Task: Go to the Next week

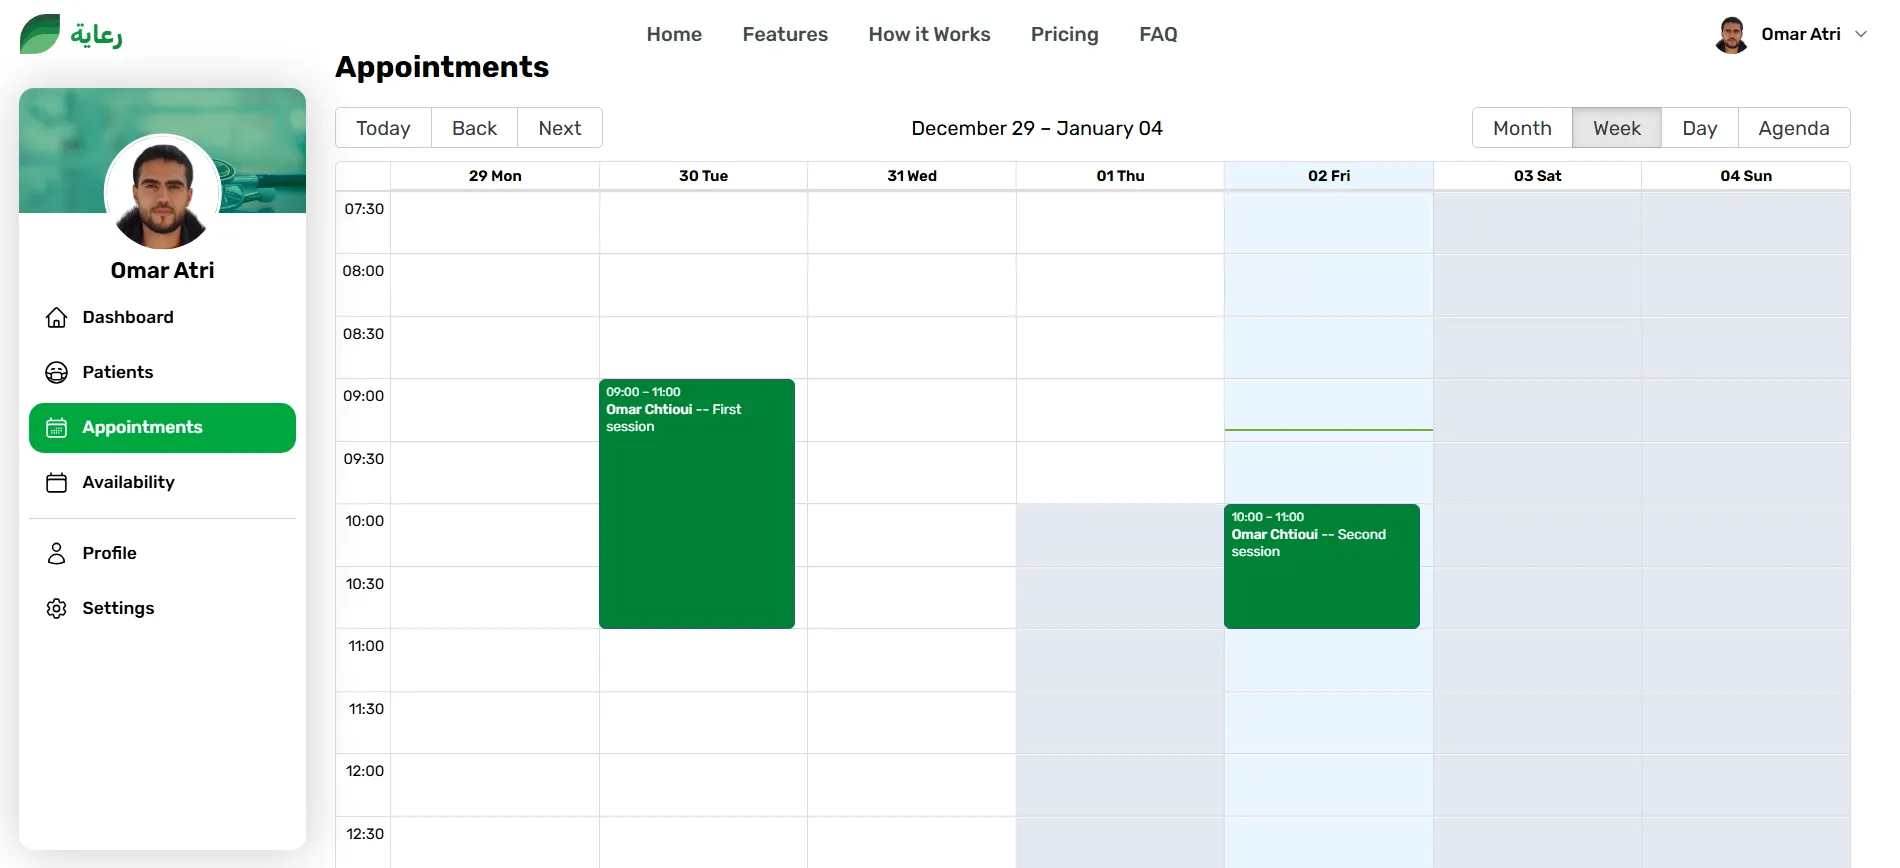Action: (x=559, y=128)
